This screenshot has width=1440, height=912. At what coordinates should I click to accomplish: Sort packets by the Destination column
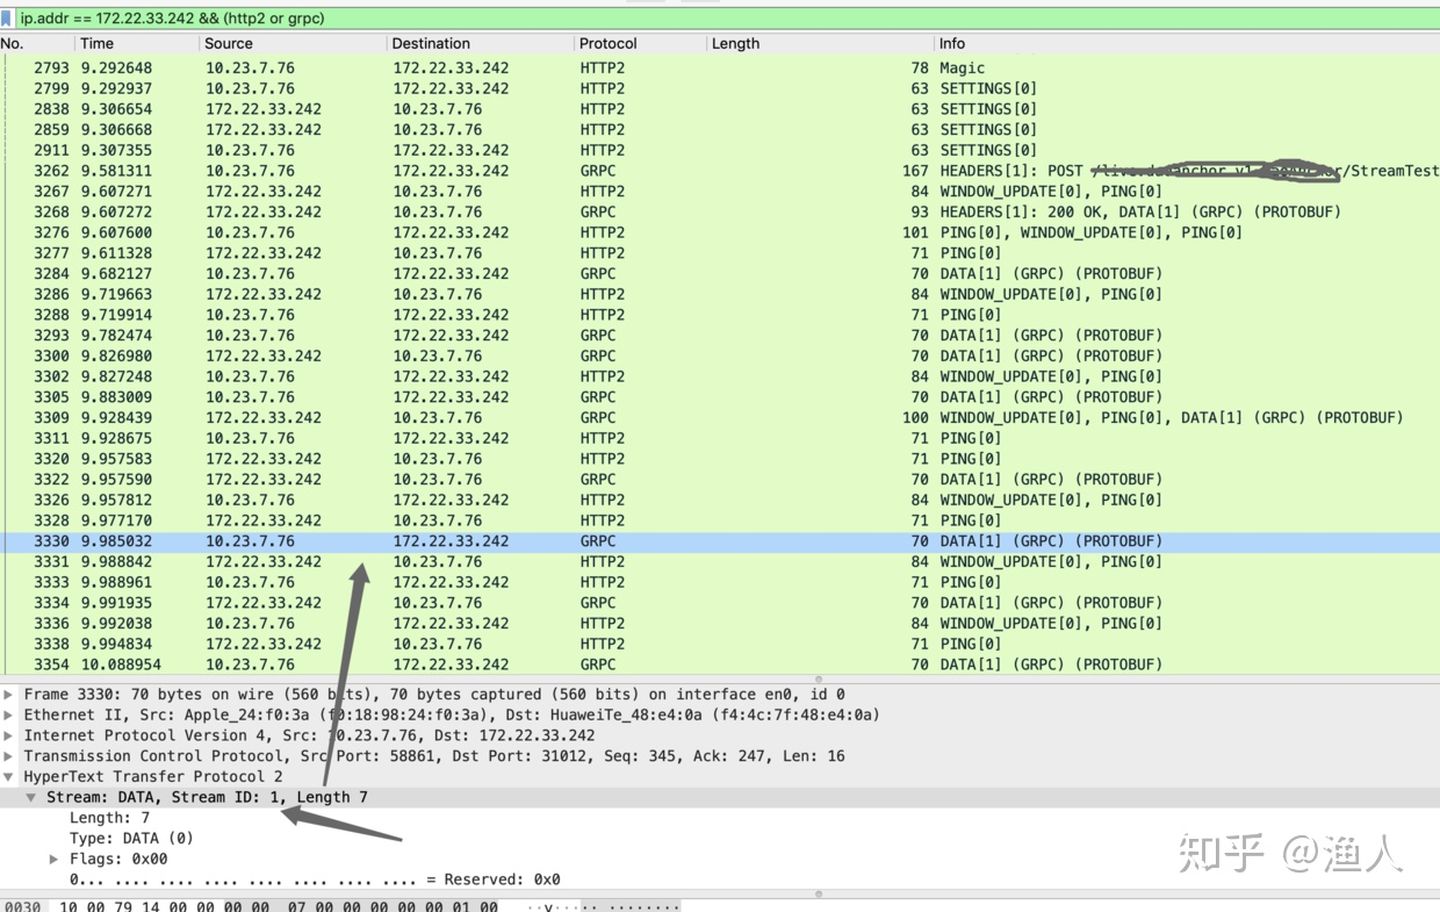pyautogui.click(x=480, y=43)
